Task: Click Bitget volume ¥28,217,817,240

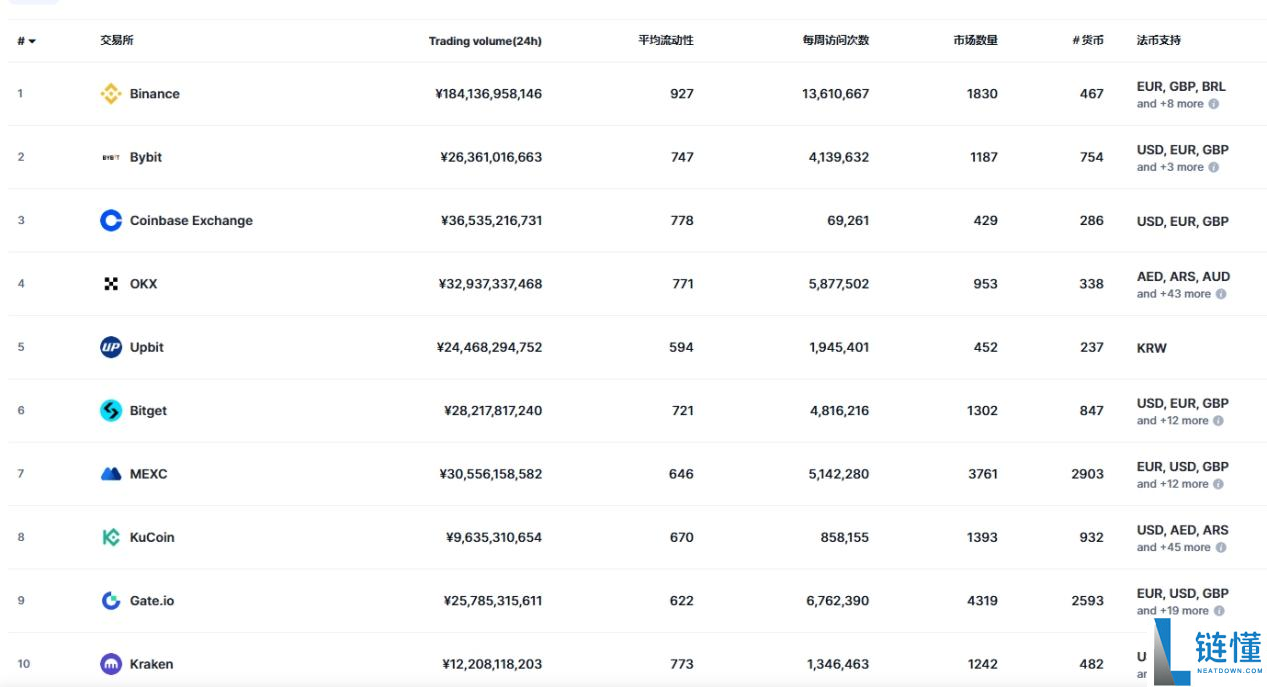Action: pyautogui.click(x=493, y=410)
